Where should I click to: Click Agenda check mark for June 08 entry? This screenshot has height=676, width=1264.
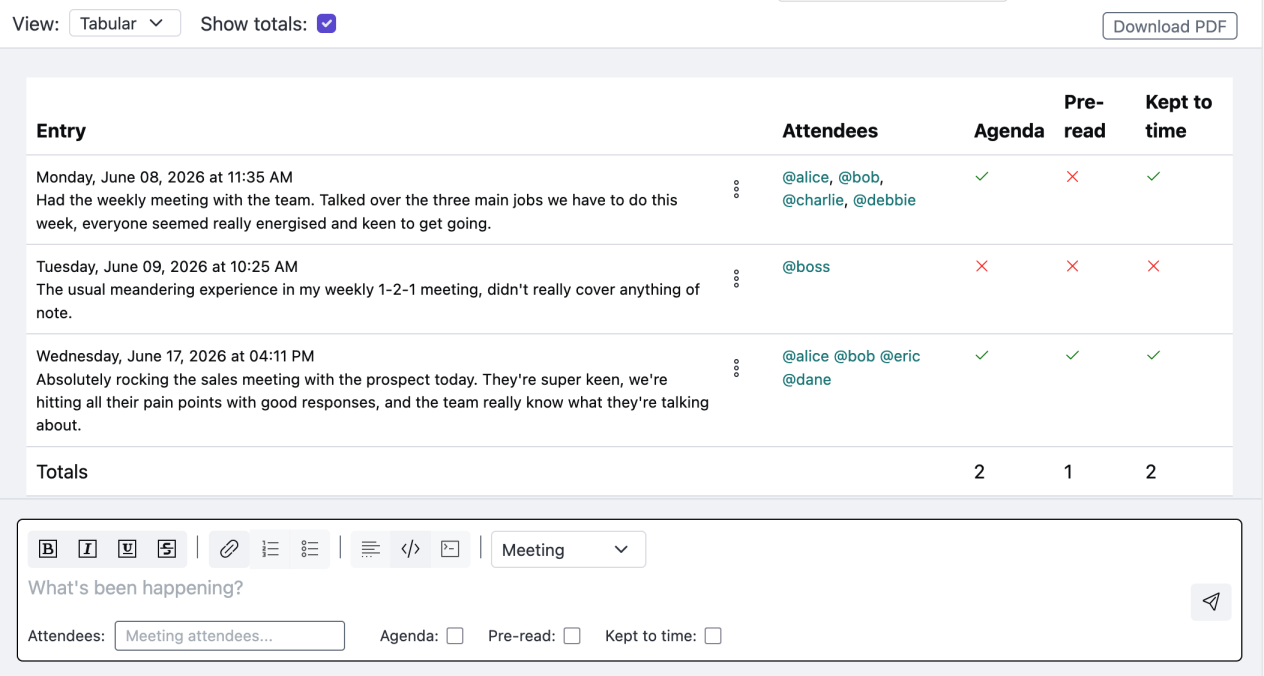click(x=982, y=177)
